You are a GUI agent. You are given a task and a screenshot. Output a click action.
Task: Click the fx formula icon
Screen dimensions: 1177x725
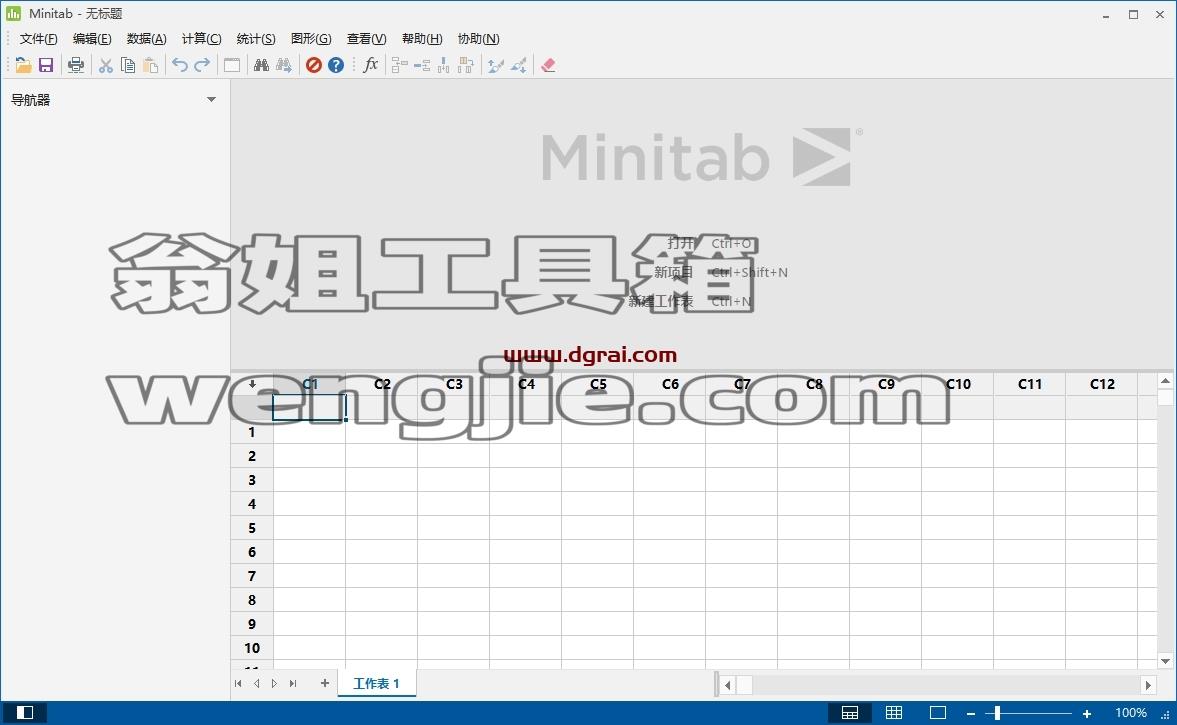(x=370, y=65)
